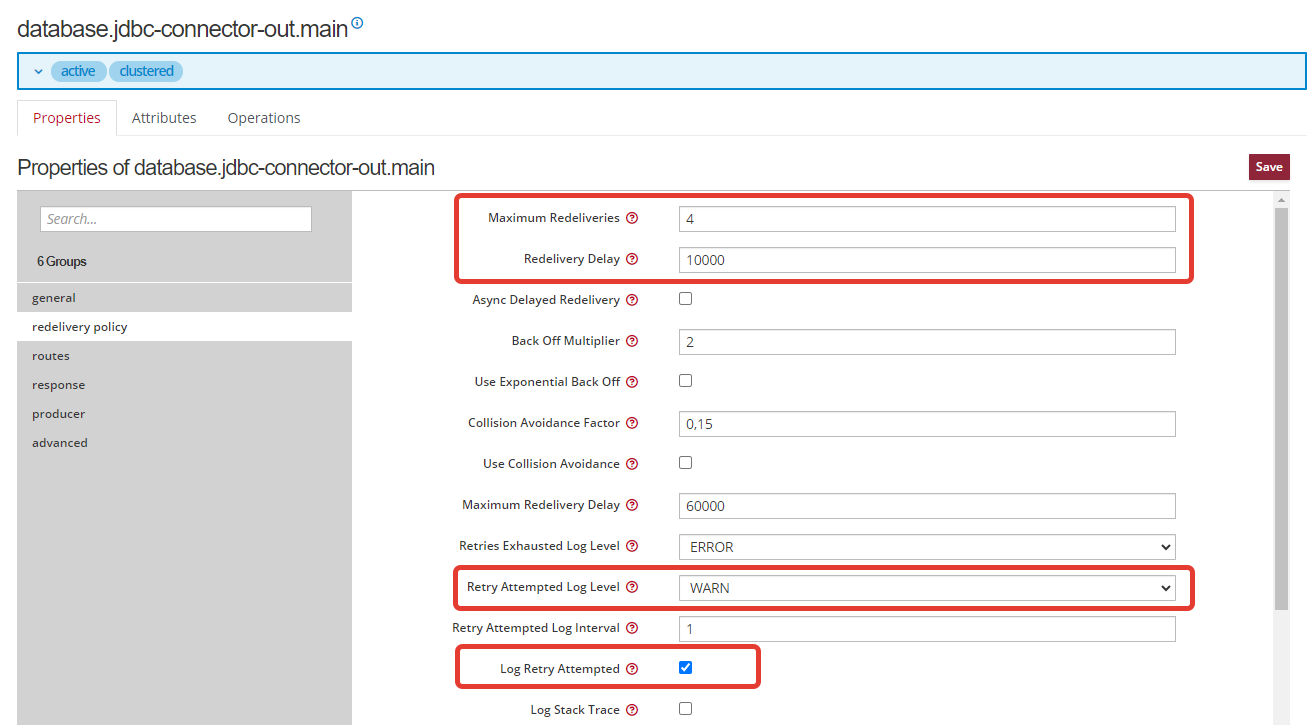
Task: Click help icon next to Maximum Redeliveries
Action: coord(632,218)
